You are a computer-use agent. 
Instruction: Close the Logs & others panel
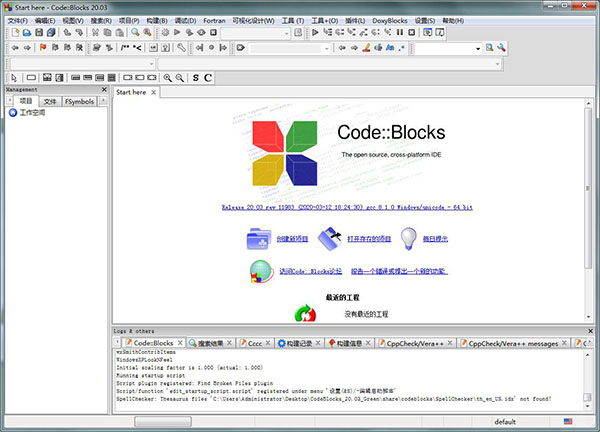(590, 331)
